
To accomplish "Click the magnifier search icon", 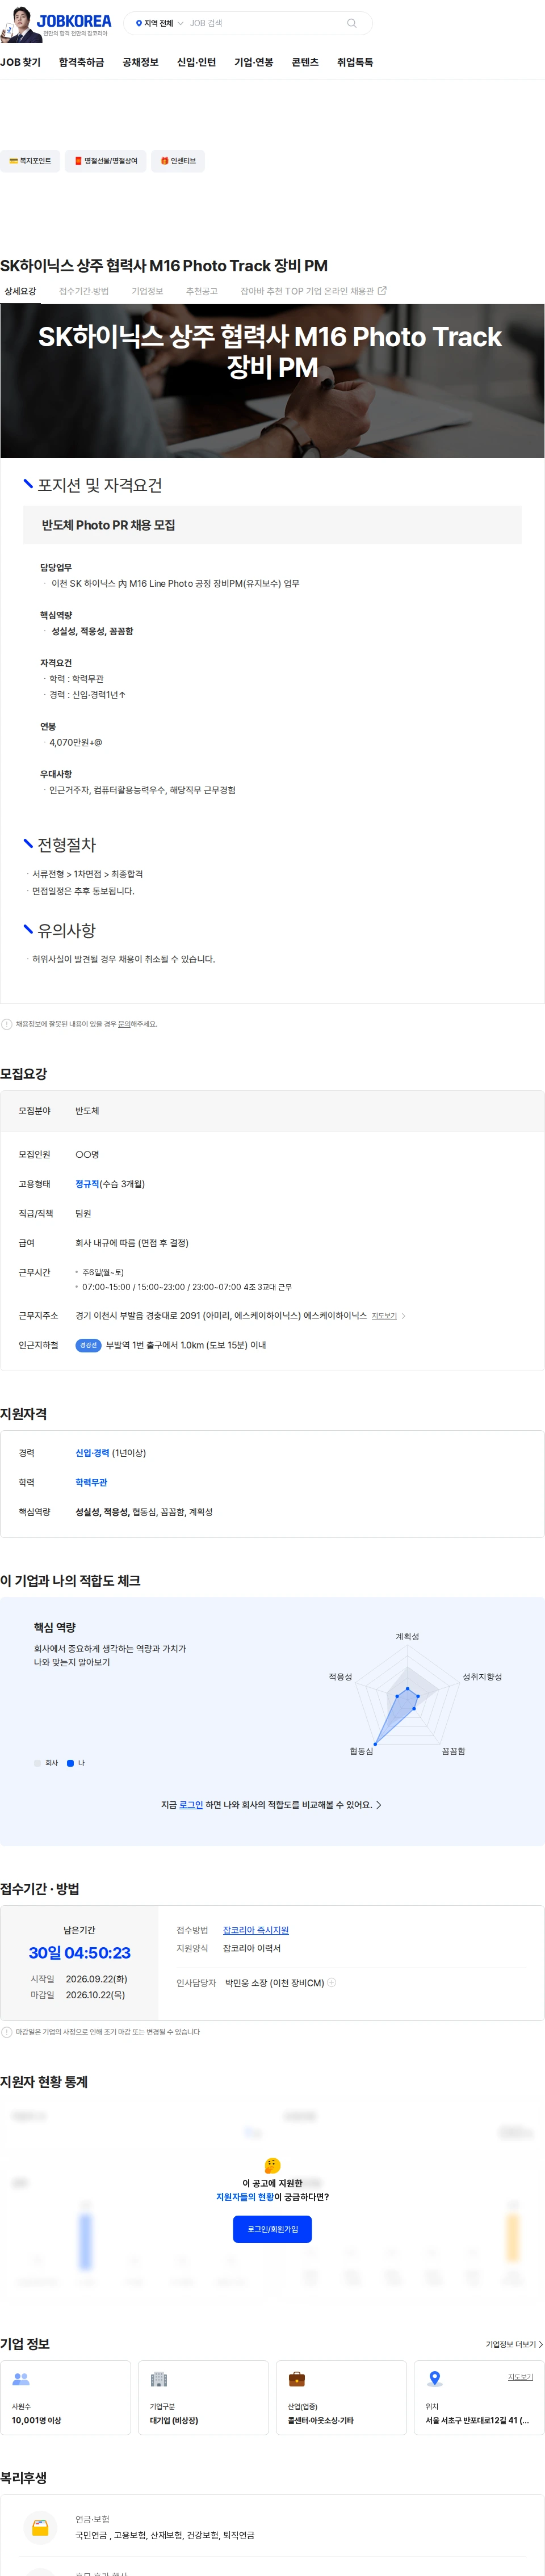I will (351, 23).
